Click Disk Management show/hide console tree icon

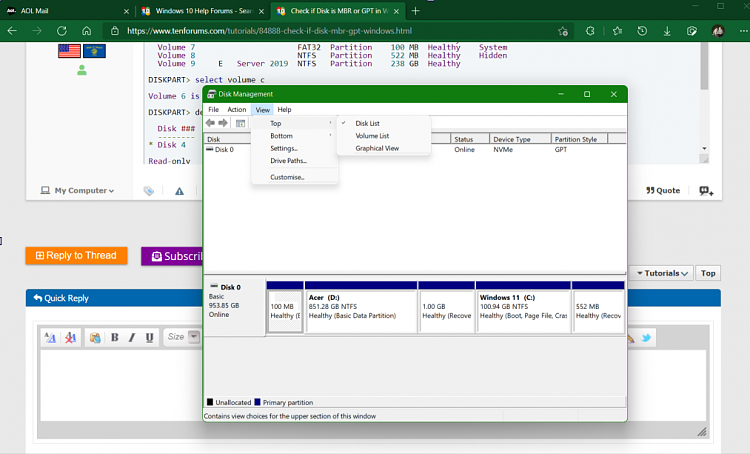(241, 123)
